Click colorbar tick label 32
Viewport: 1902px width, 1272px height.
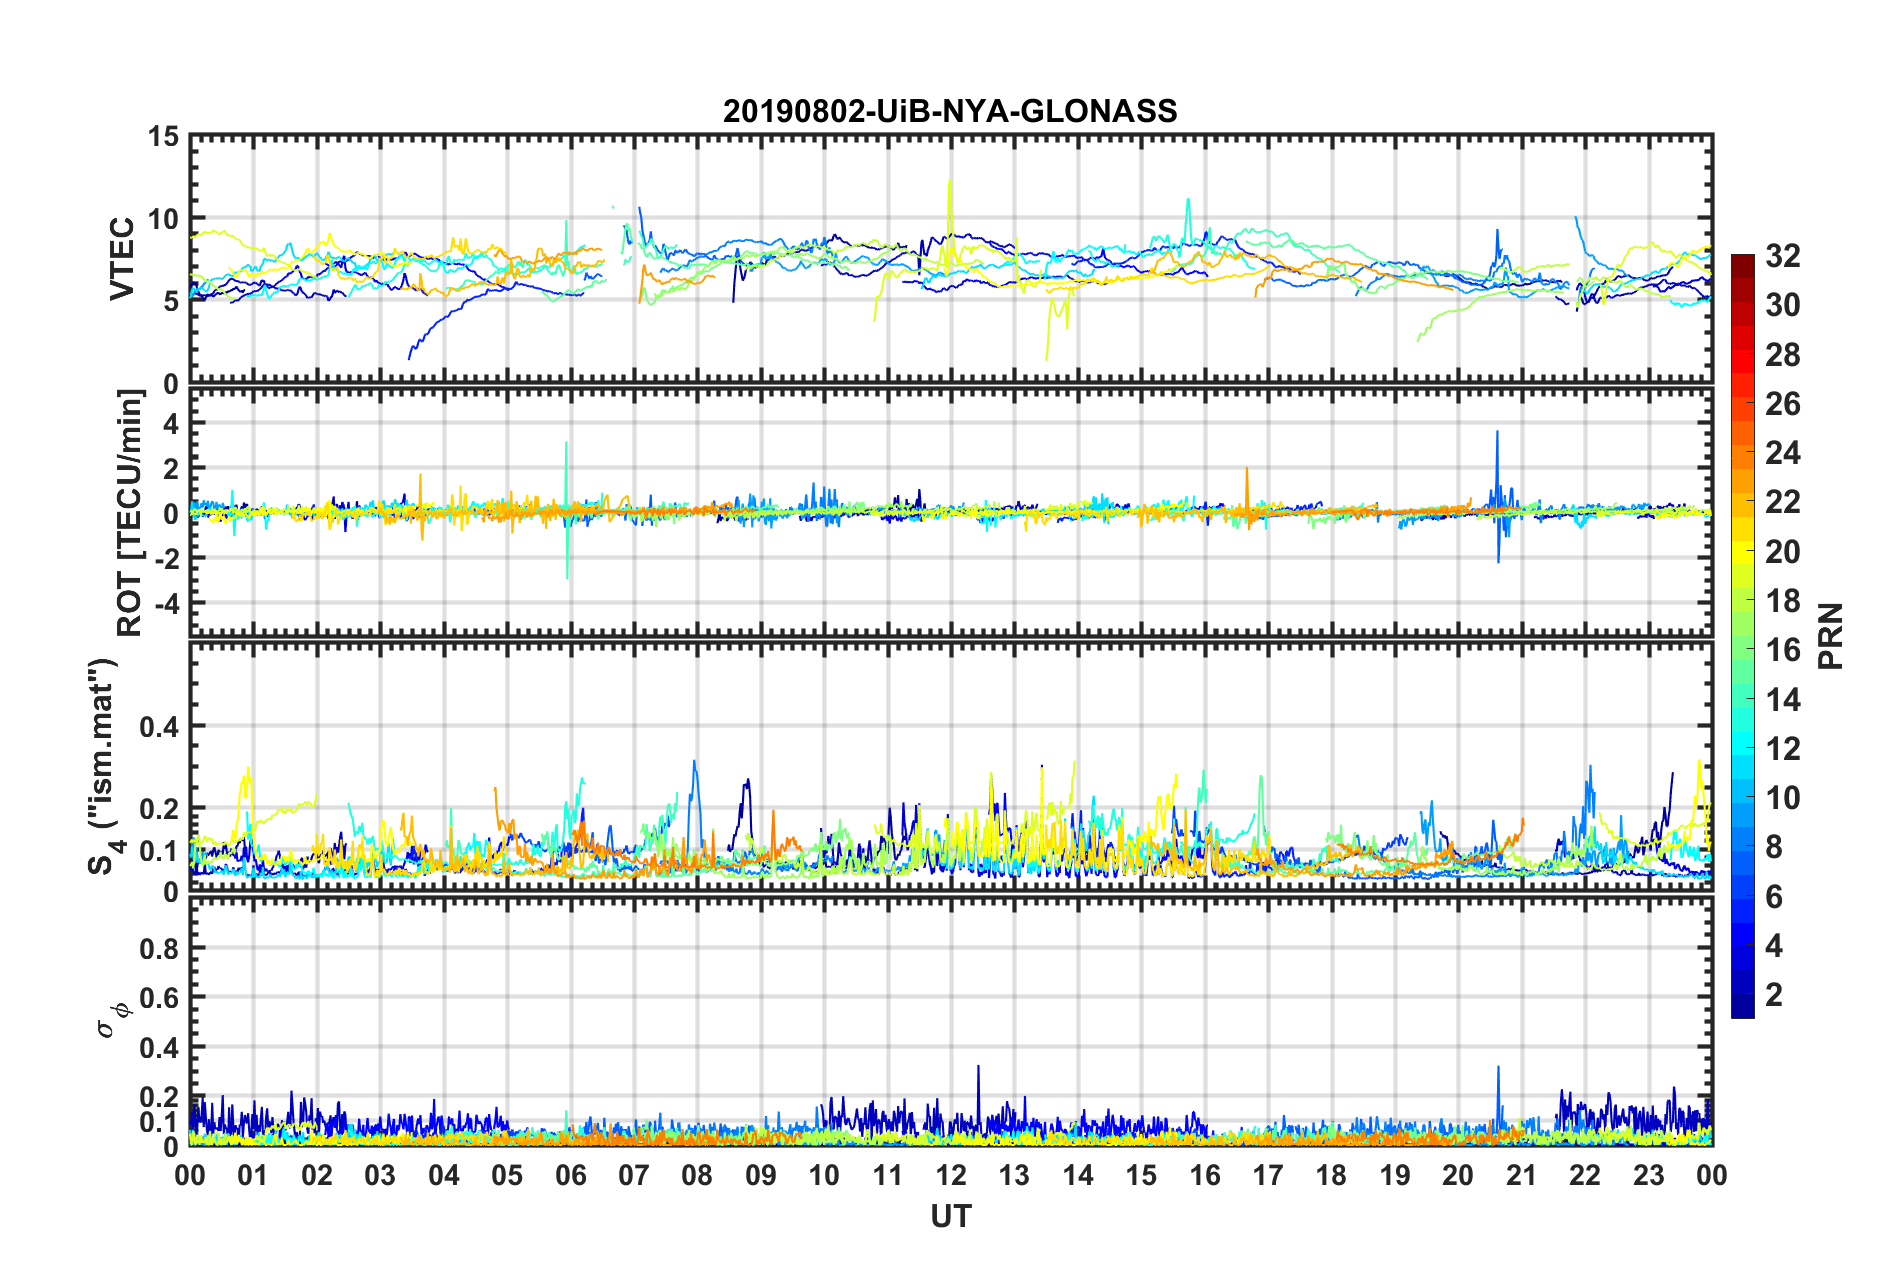1783,256
